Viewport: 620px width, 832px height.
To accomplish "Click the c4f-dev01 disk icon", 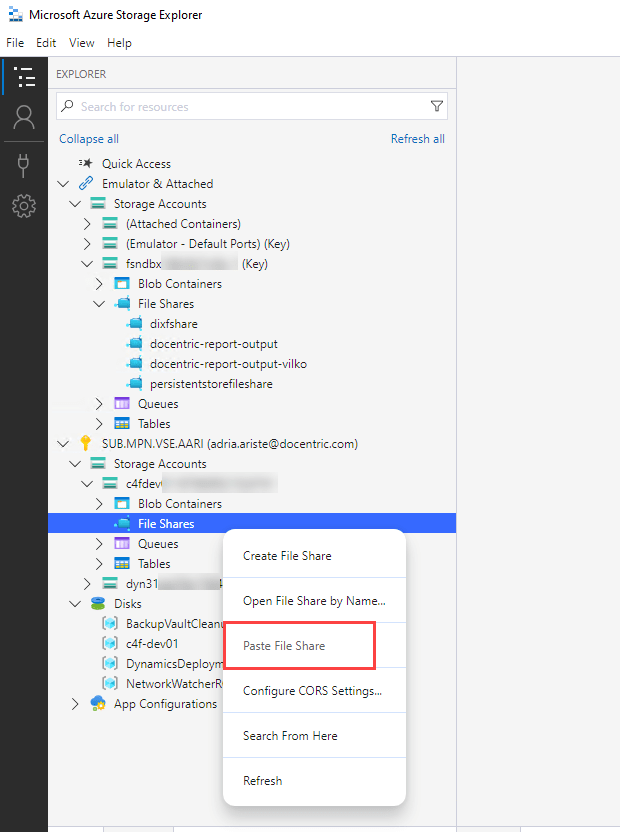I will pyautogui.click(x=110, y=643).
